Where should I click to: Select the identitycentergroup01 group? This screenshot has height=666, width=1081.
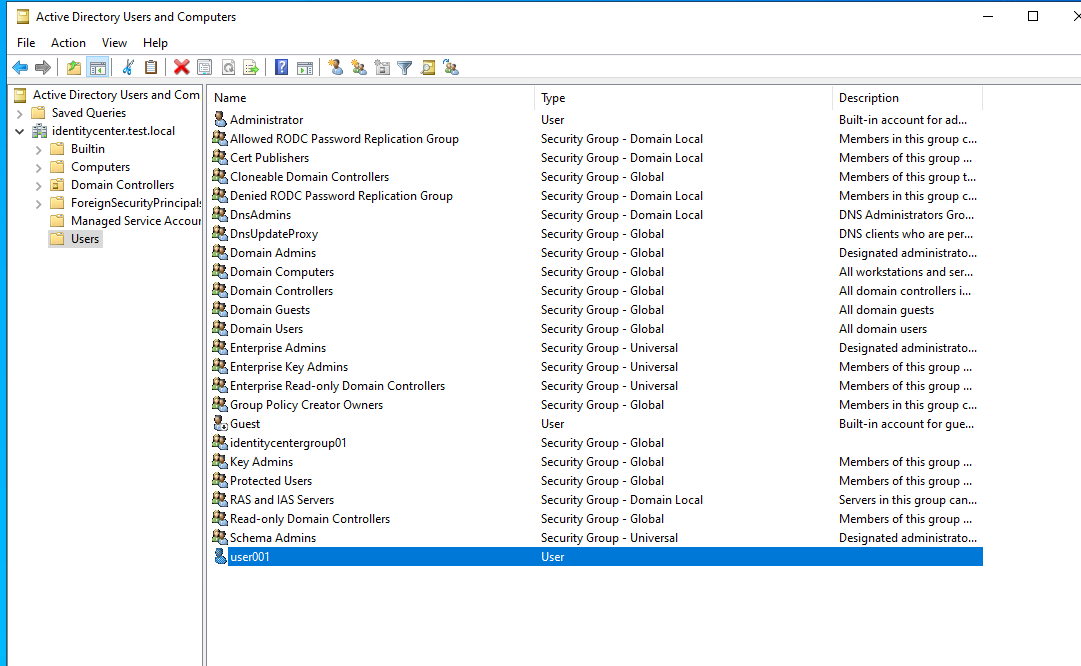click(x=288, y=443)
